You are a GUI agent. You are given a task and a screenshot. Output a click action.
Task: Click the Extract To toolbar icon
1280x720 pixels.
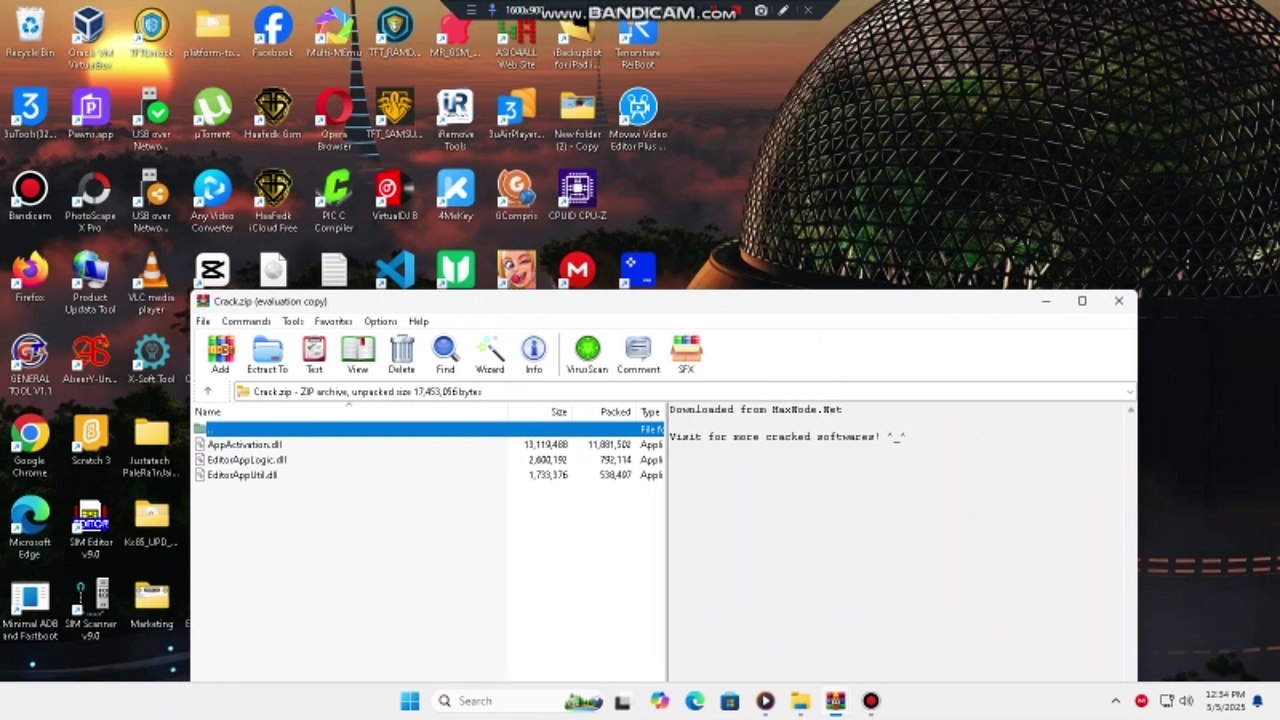267,355
